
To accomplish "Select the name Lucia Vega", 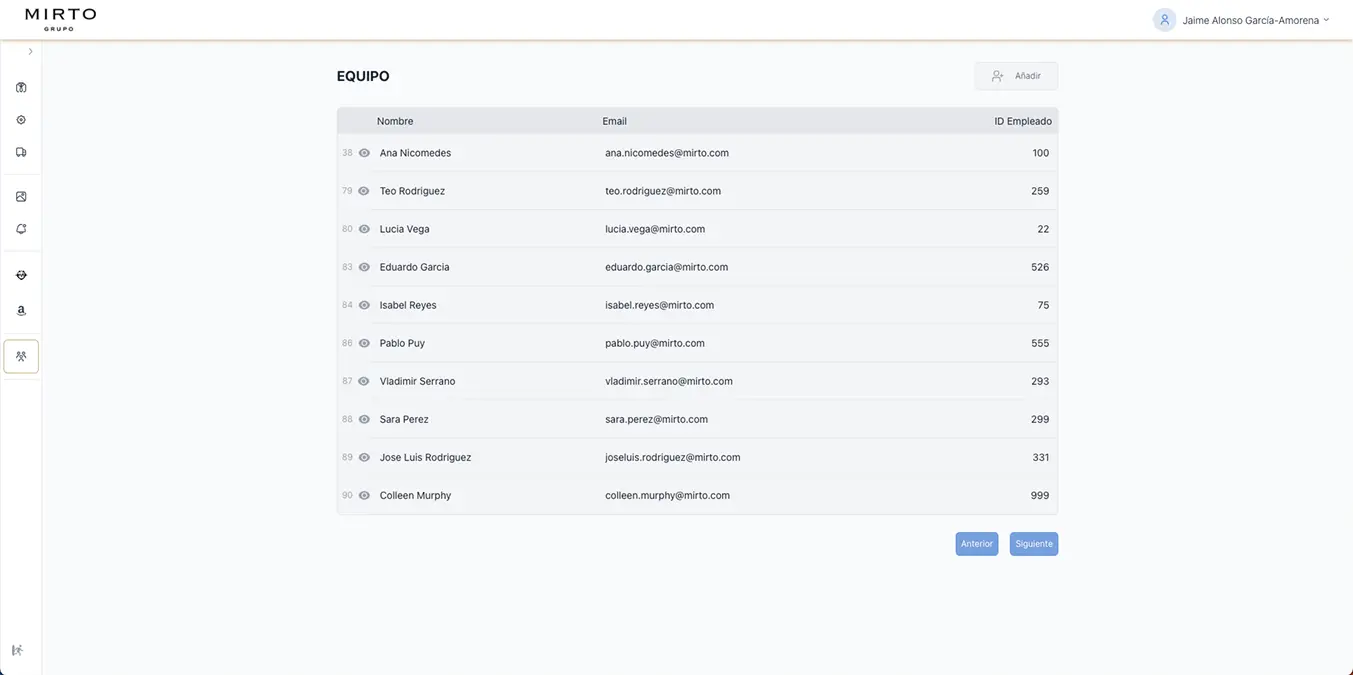I will pyautogui.click(x=404, y=229).
